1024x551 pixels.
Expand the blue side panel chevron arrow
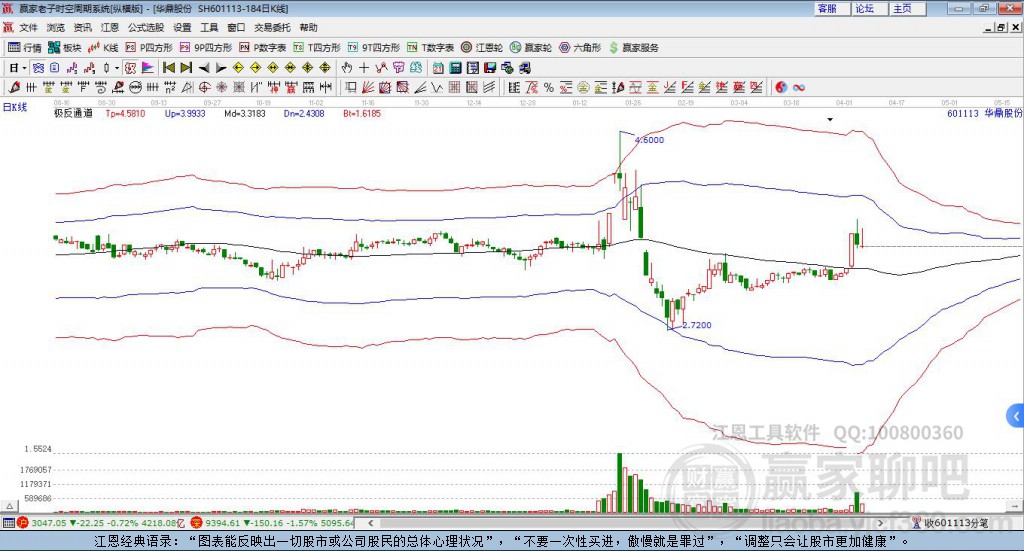click(x=1016, y=416)
